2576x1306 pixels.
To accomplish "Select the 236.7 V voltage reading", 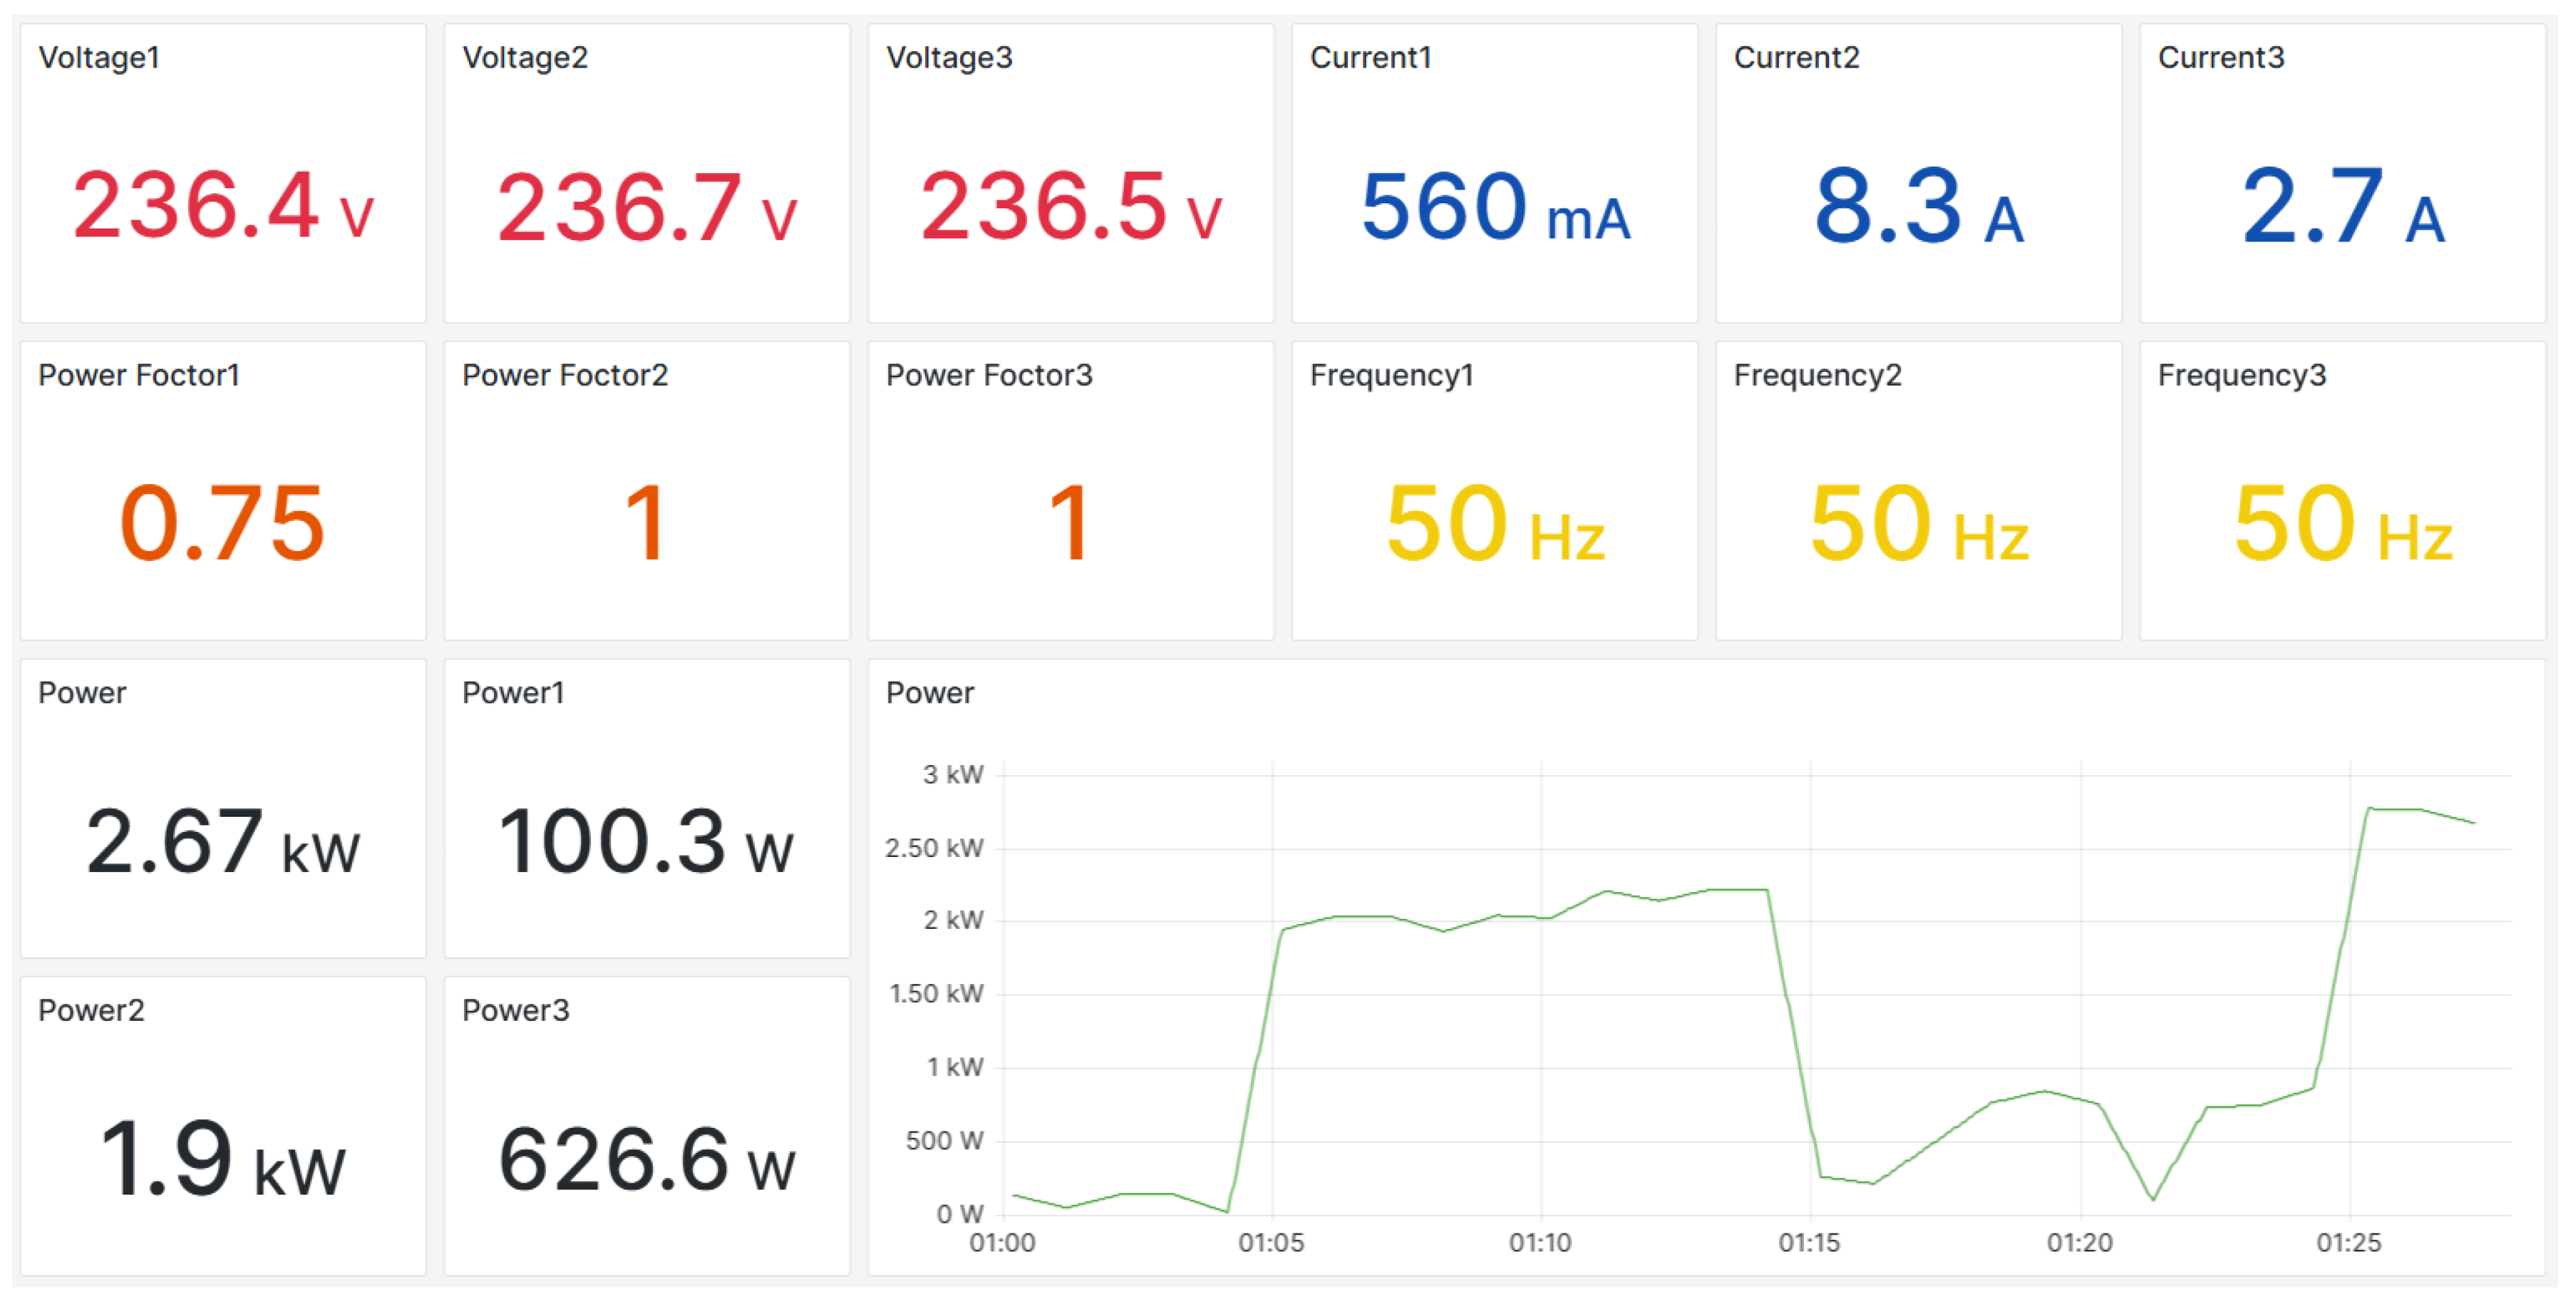I will coord(647,206).
